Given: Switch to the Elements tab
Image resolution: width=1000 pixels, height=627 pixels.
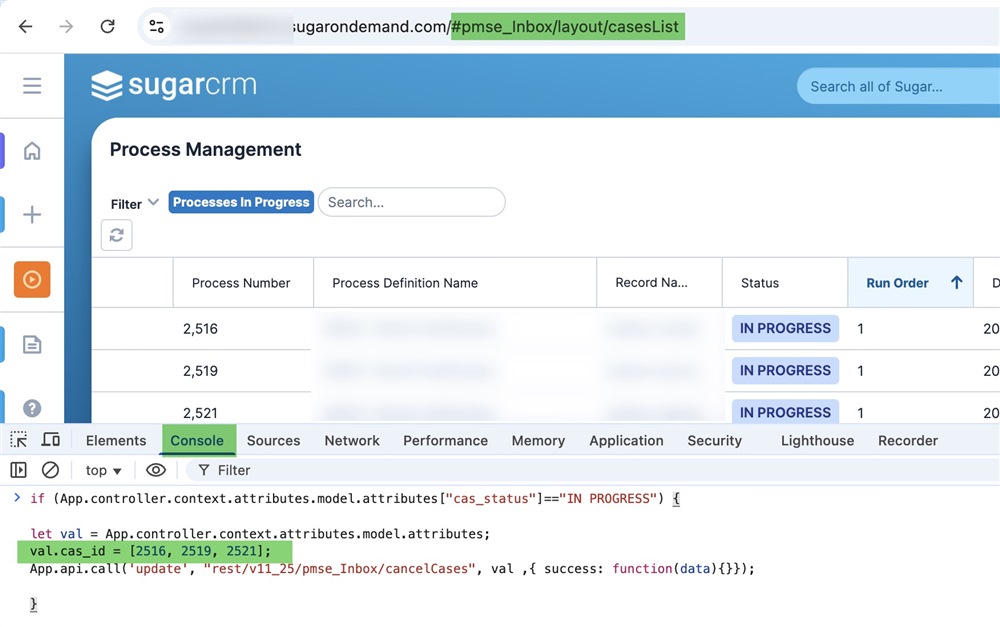Looking at the screenshot, I should click(115, 440).
